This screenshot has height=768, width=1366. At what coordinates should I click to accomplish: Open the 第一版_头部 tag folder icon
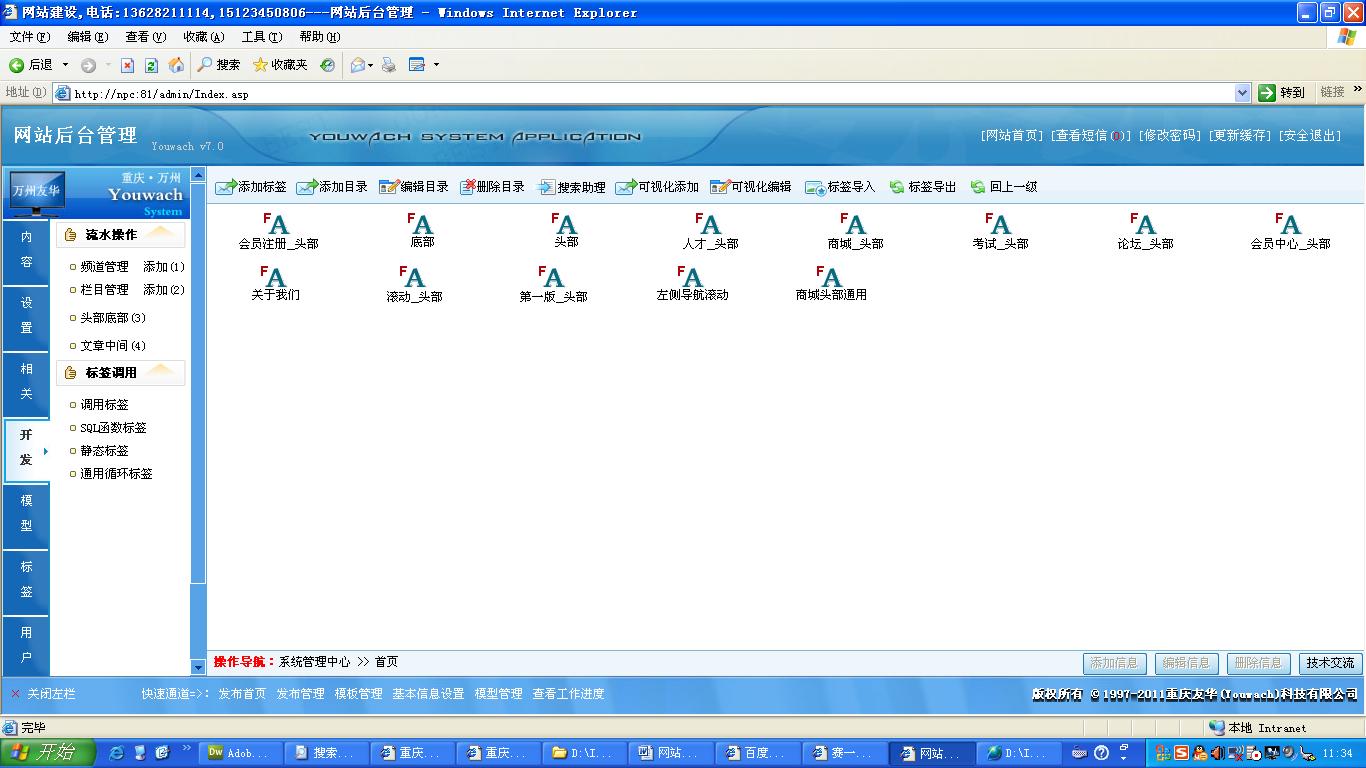tap(551, 276)
